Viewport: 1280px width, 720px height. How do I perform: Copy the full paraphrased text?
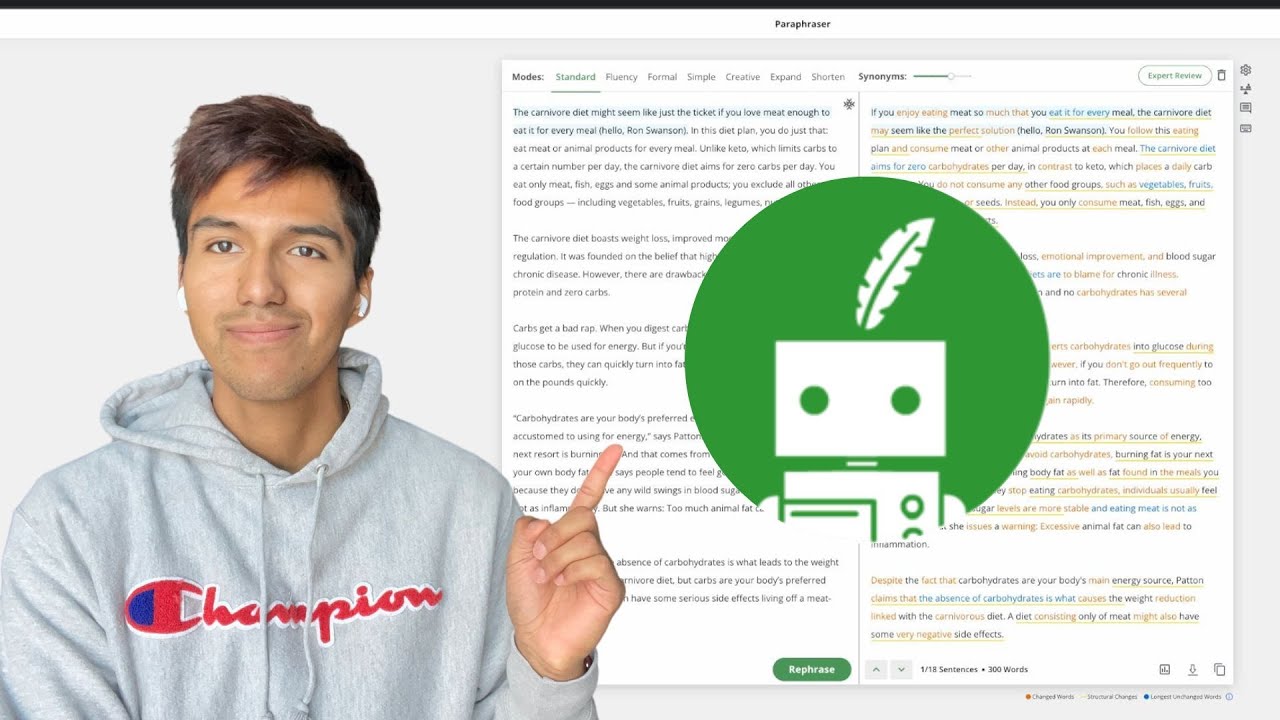tap(1219, 670)
